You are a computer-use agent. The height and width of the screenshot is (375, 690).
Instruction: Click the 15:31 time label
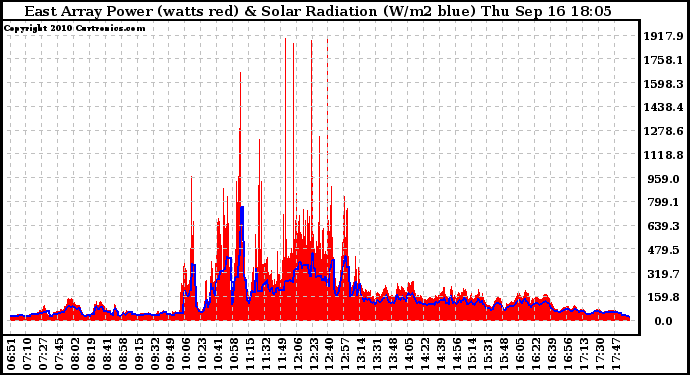click(x=488, y=353)
